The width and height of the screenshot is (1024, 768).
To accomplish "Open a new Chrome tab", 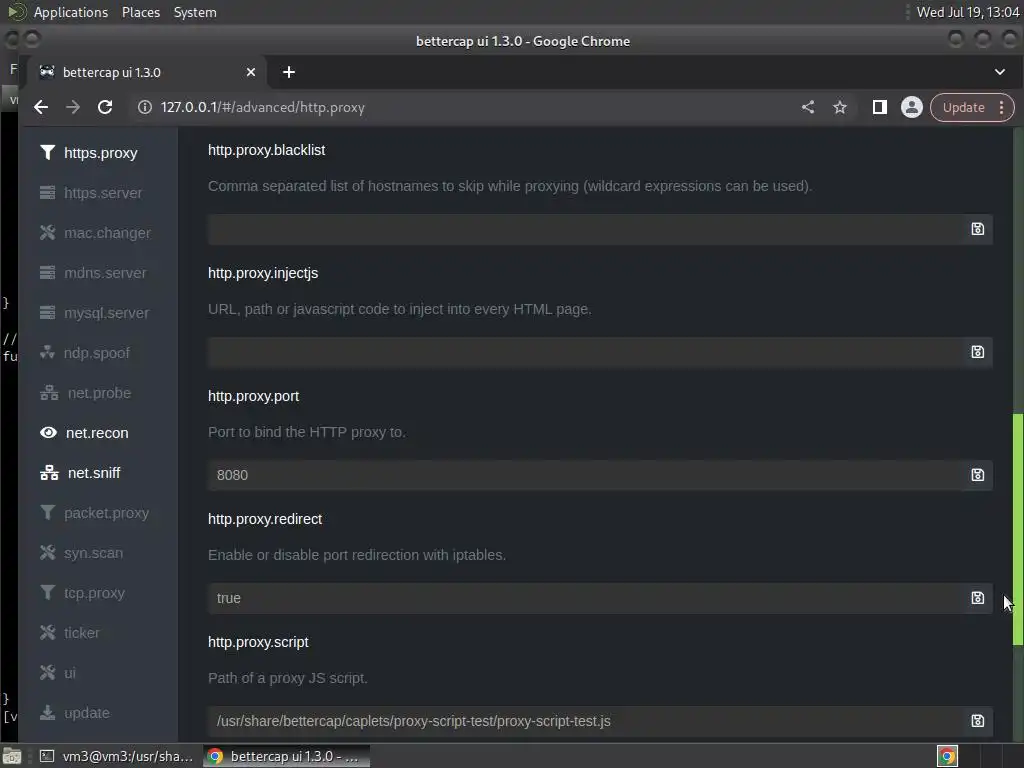I will pos(289,72).
